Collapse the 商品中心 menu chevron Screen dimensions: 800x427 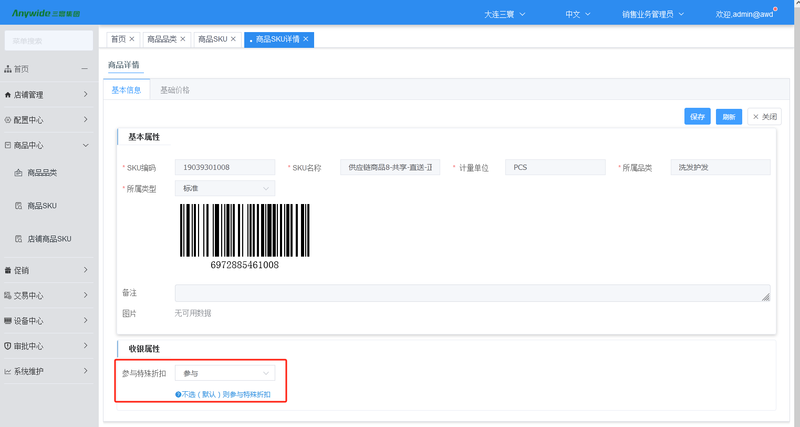pos(85,145)
